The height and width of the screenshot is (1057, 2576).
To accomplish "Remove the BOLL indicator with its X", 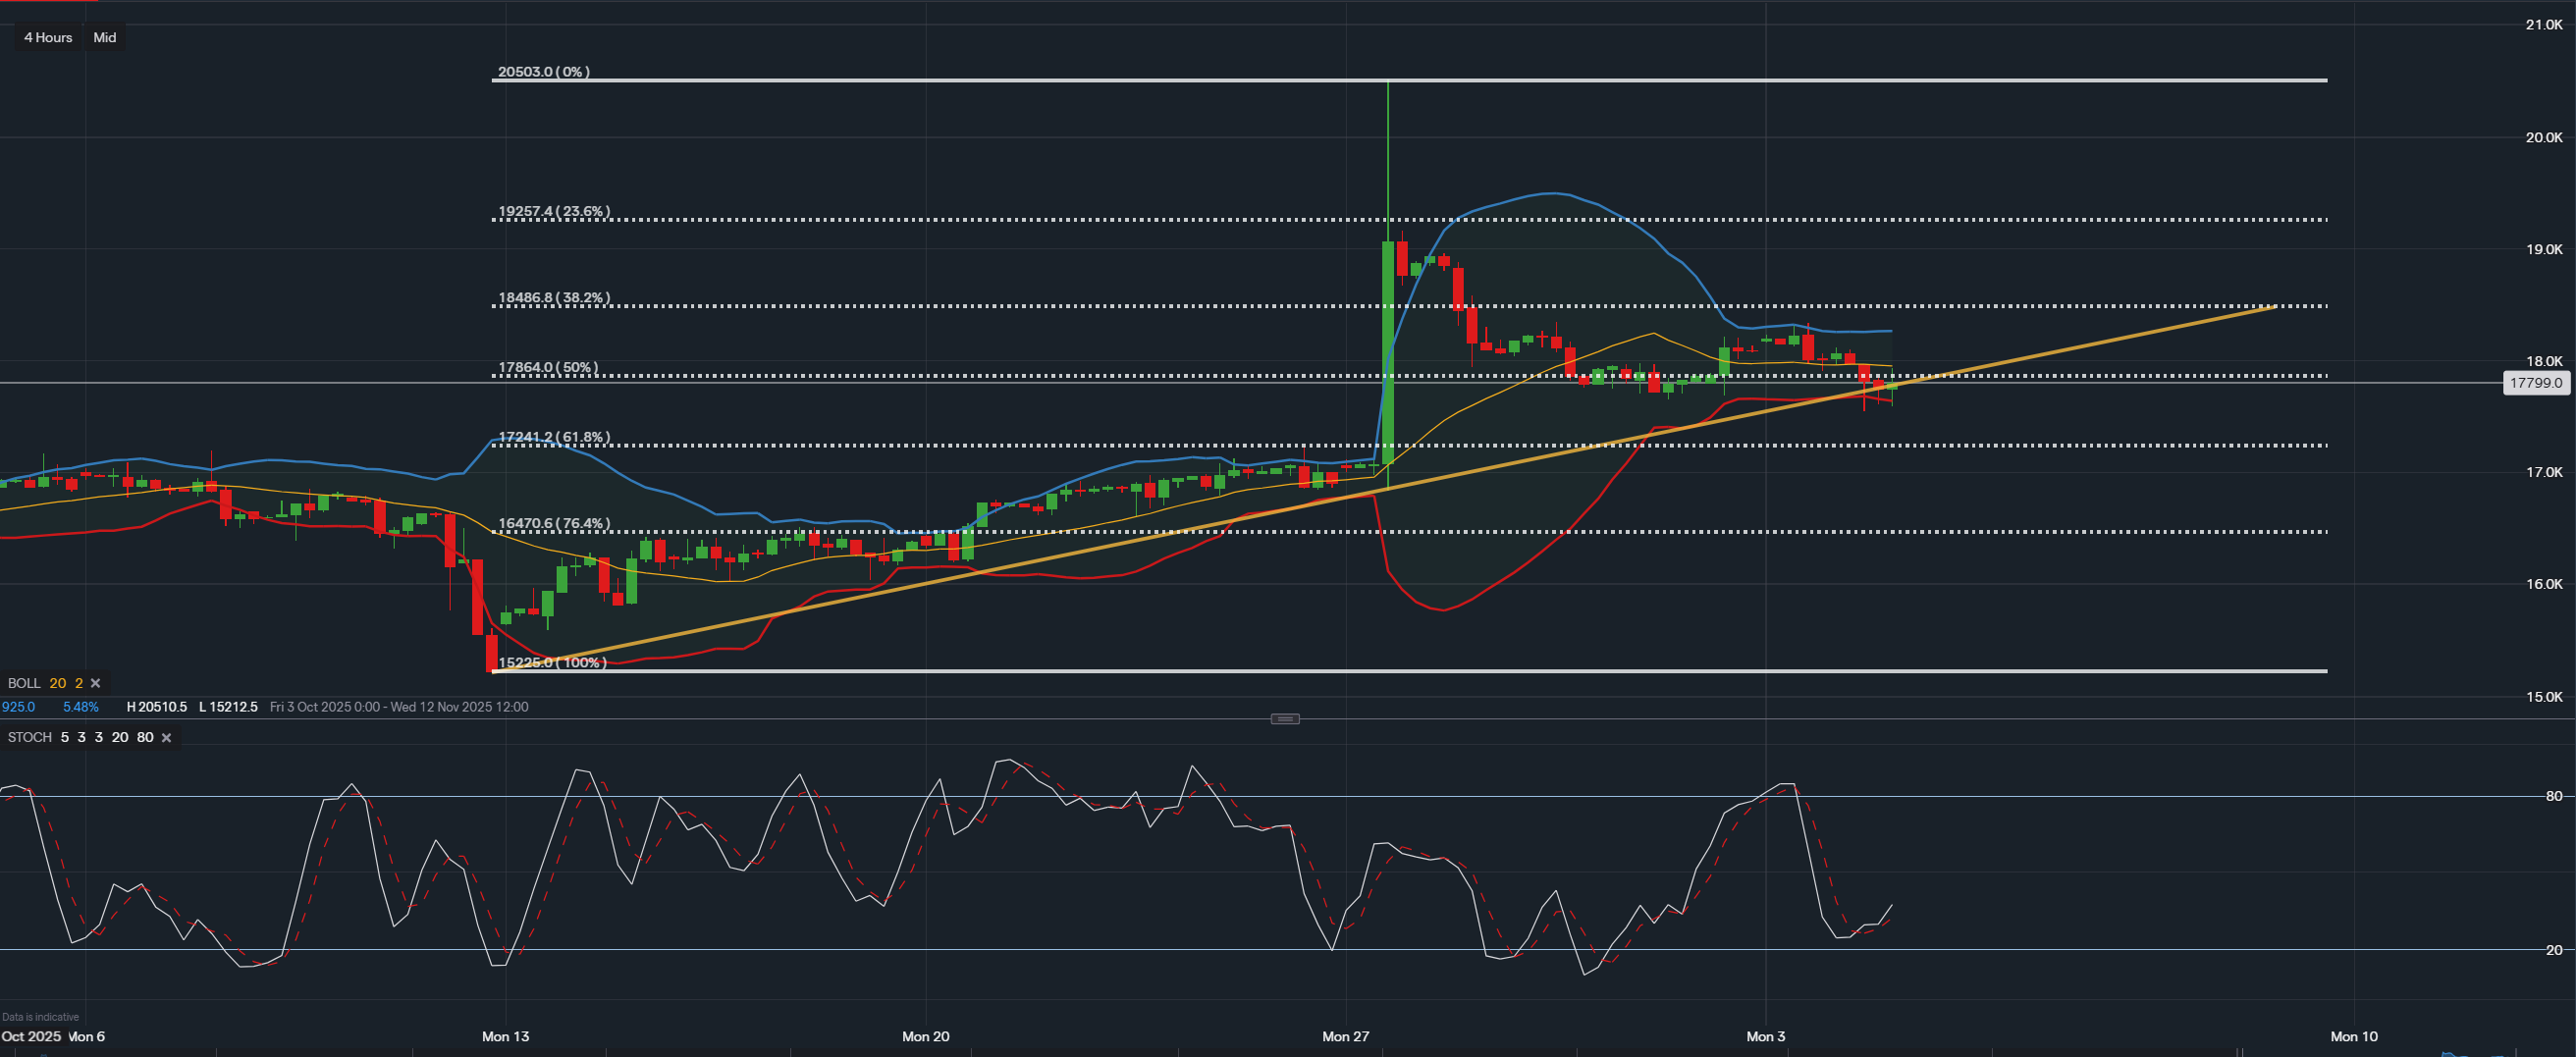I will [x=96, y=683].
